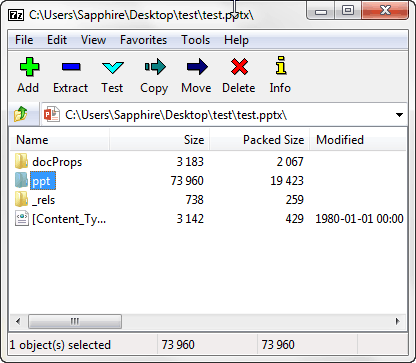Open the Help menu
The image size is (416, 363).
[236, 40]
